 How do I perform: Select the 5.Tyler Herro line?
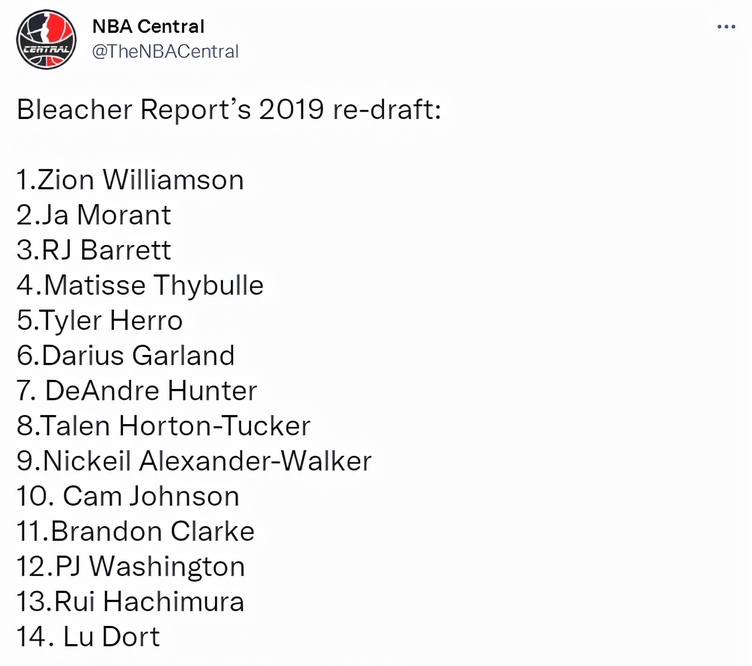point(100,320)
